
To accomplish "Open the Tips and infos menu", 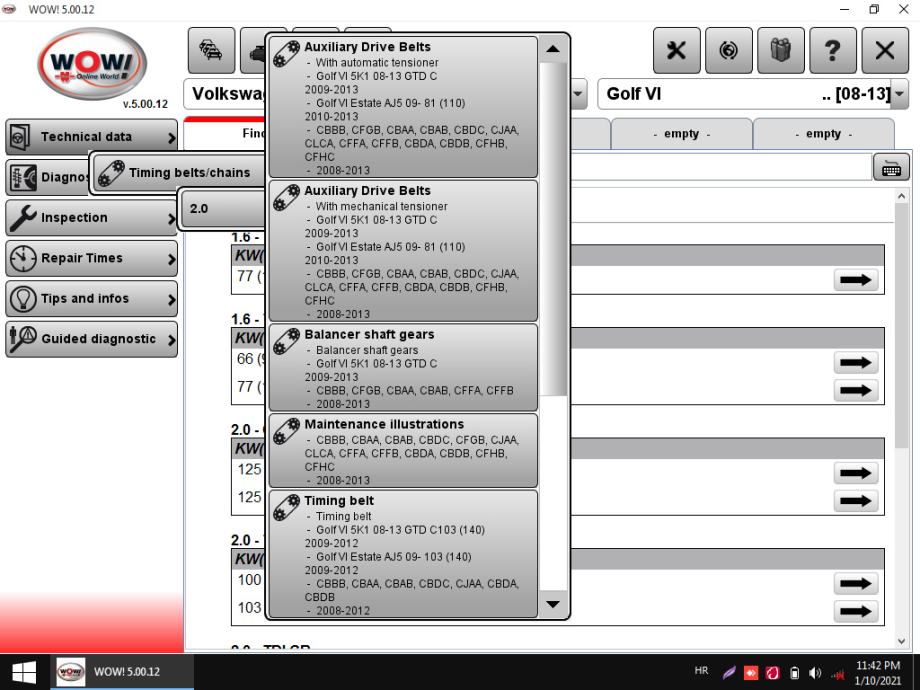I will (x=92, y=299).
